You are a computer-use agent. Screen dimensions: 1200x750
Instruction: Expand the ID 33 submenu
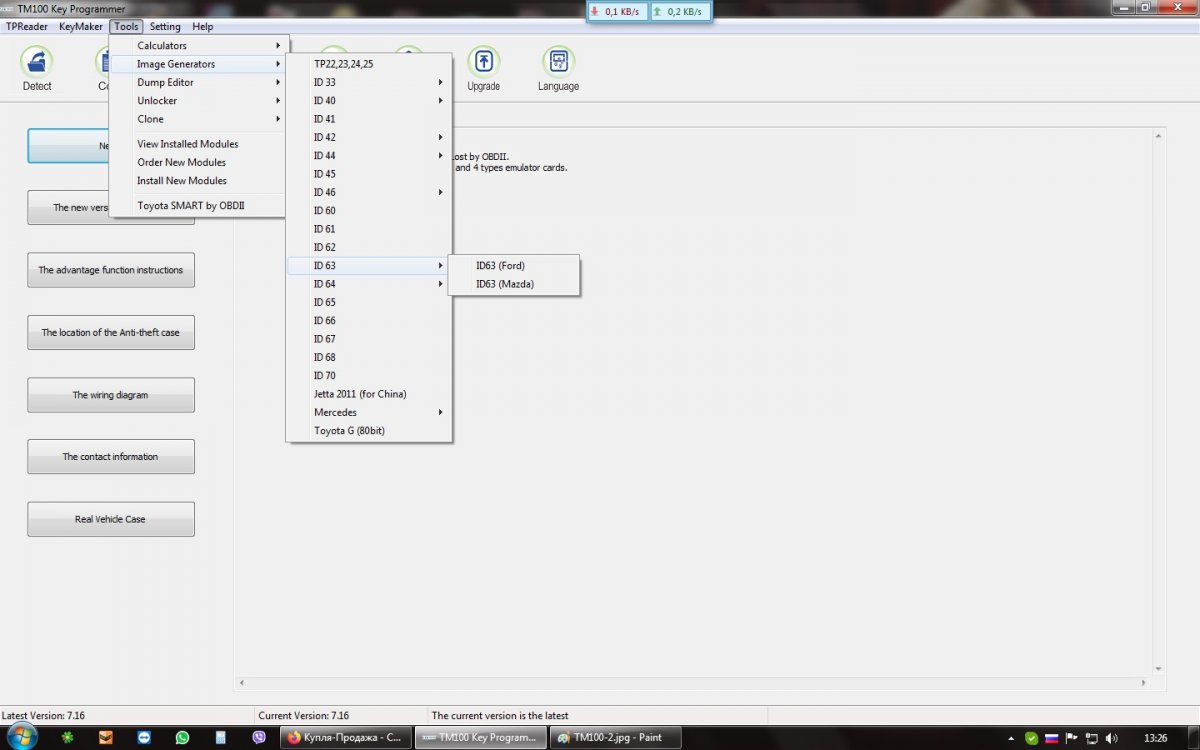coord(369,82)
